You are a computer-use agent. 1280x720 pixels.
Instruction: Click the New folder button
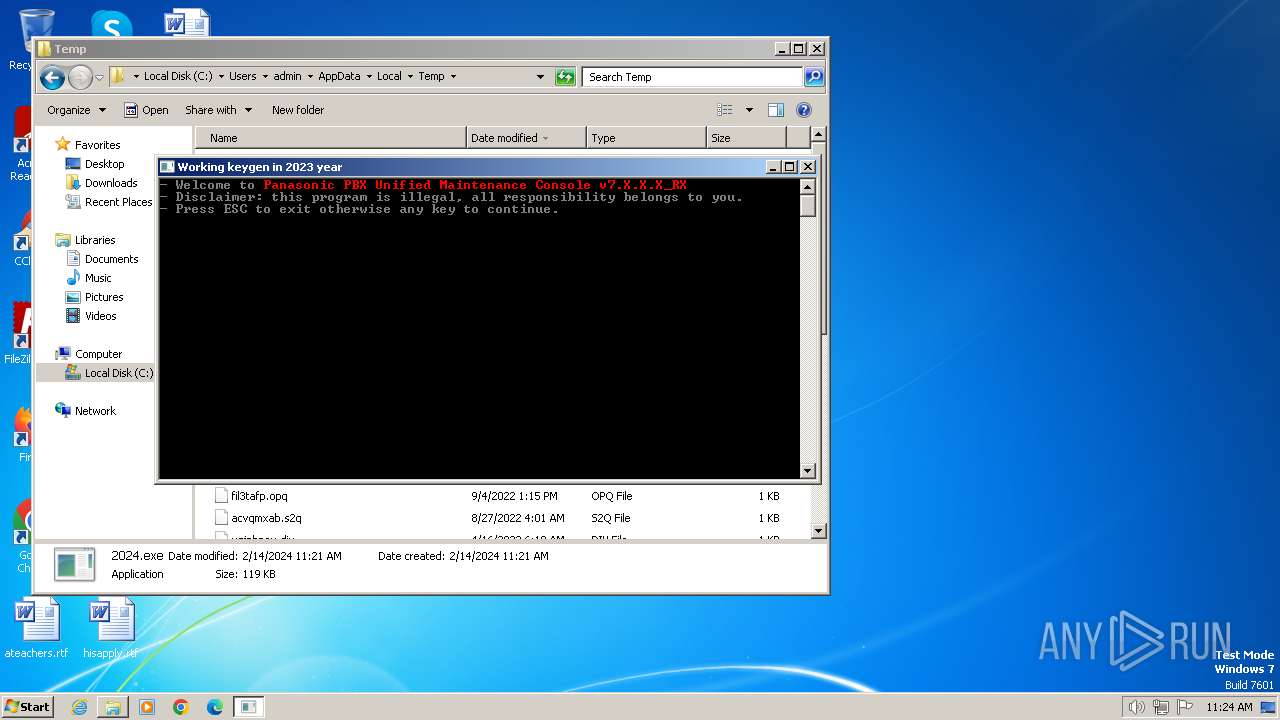[x=298, y=110]
